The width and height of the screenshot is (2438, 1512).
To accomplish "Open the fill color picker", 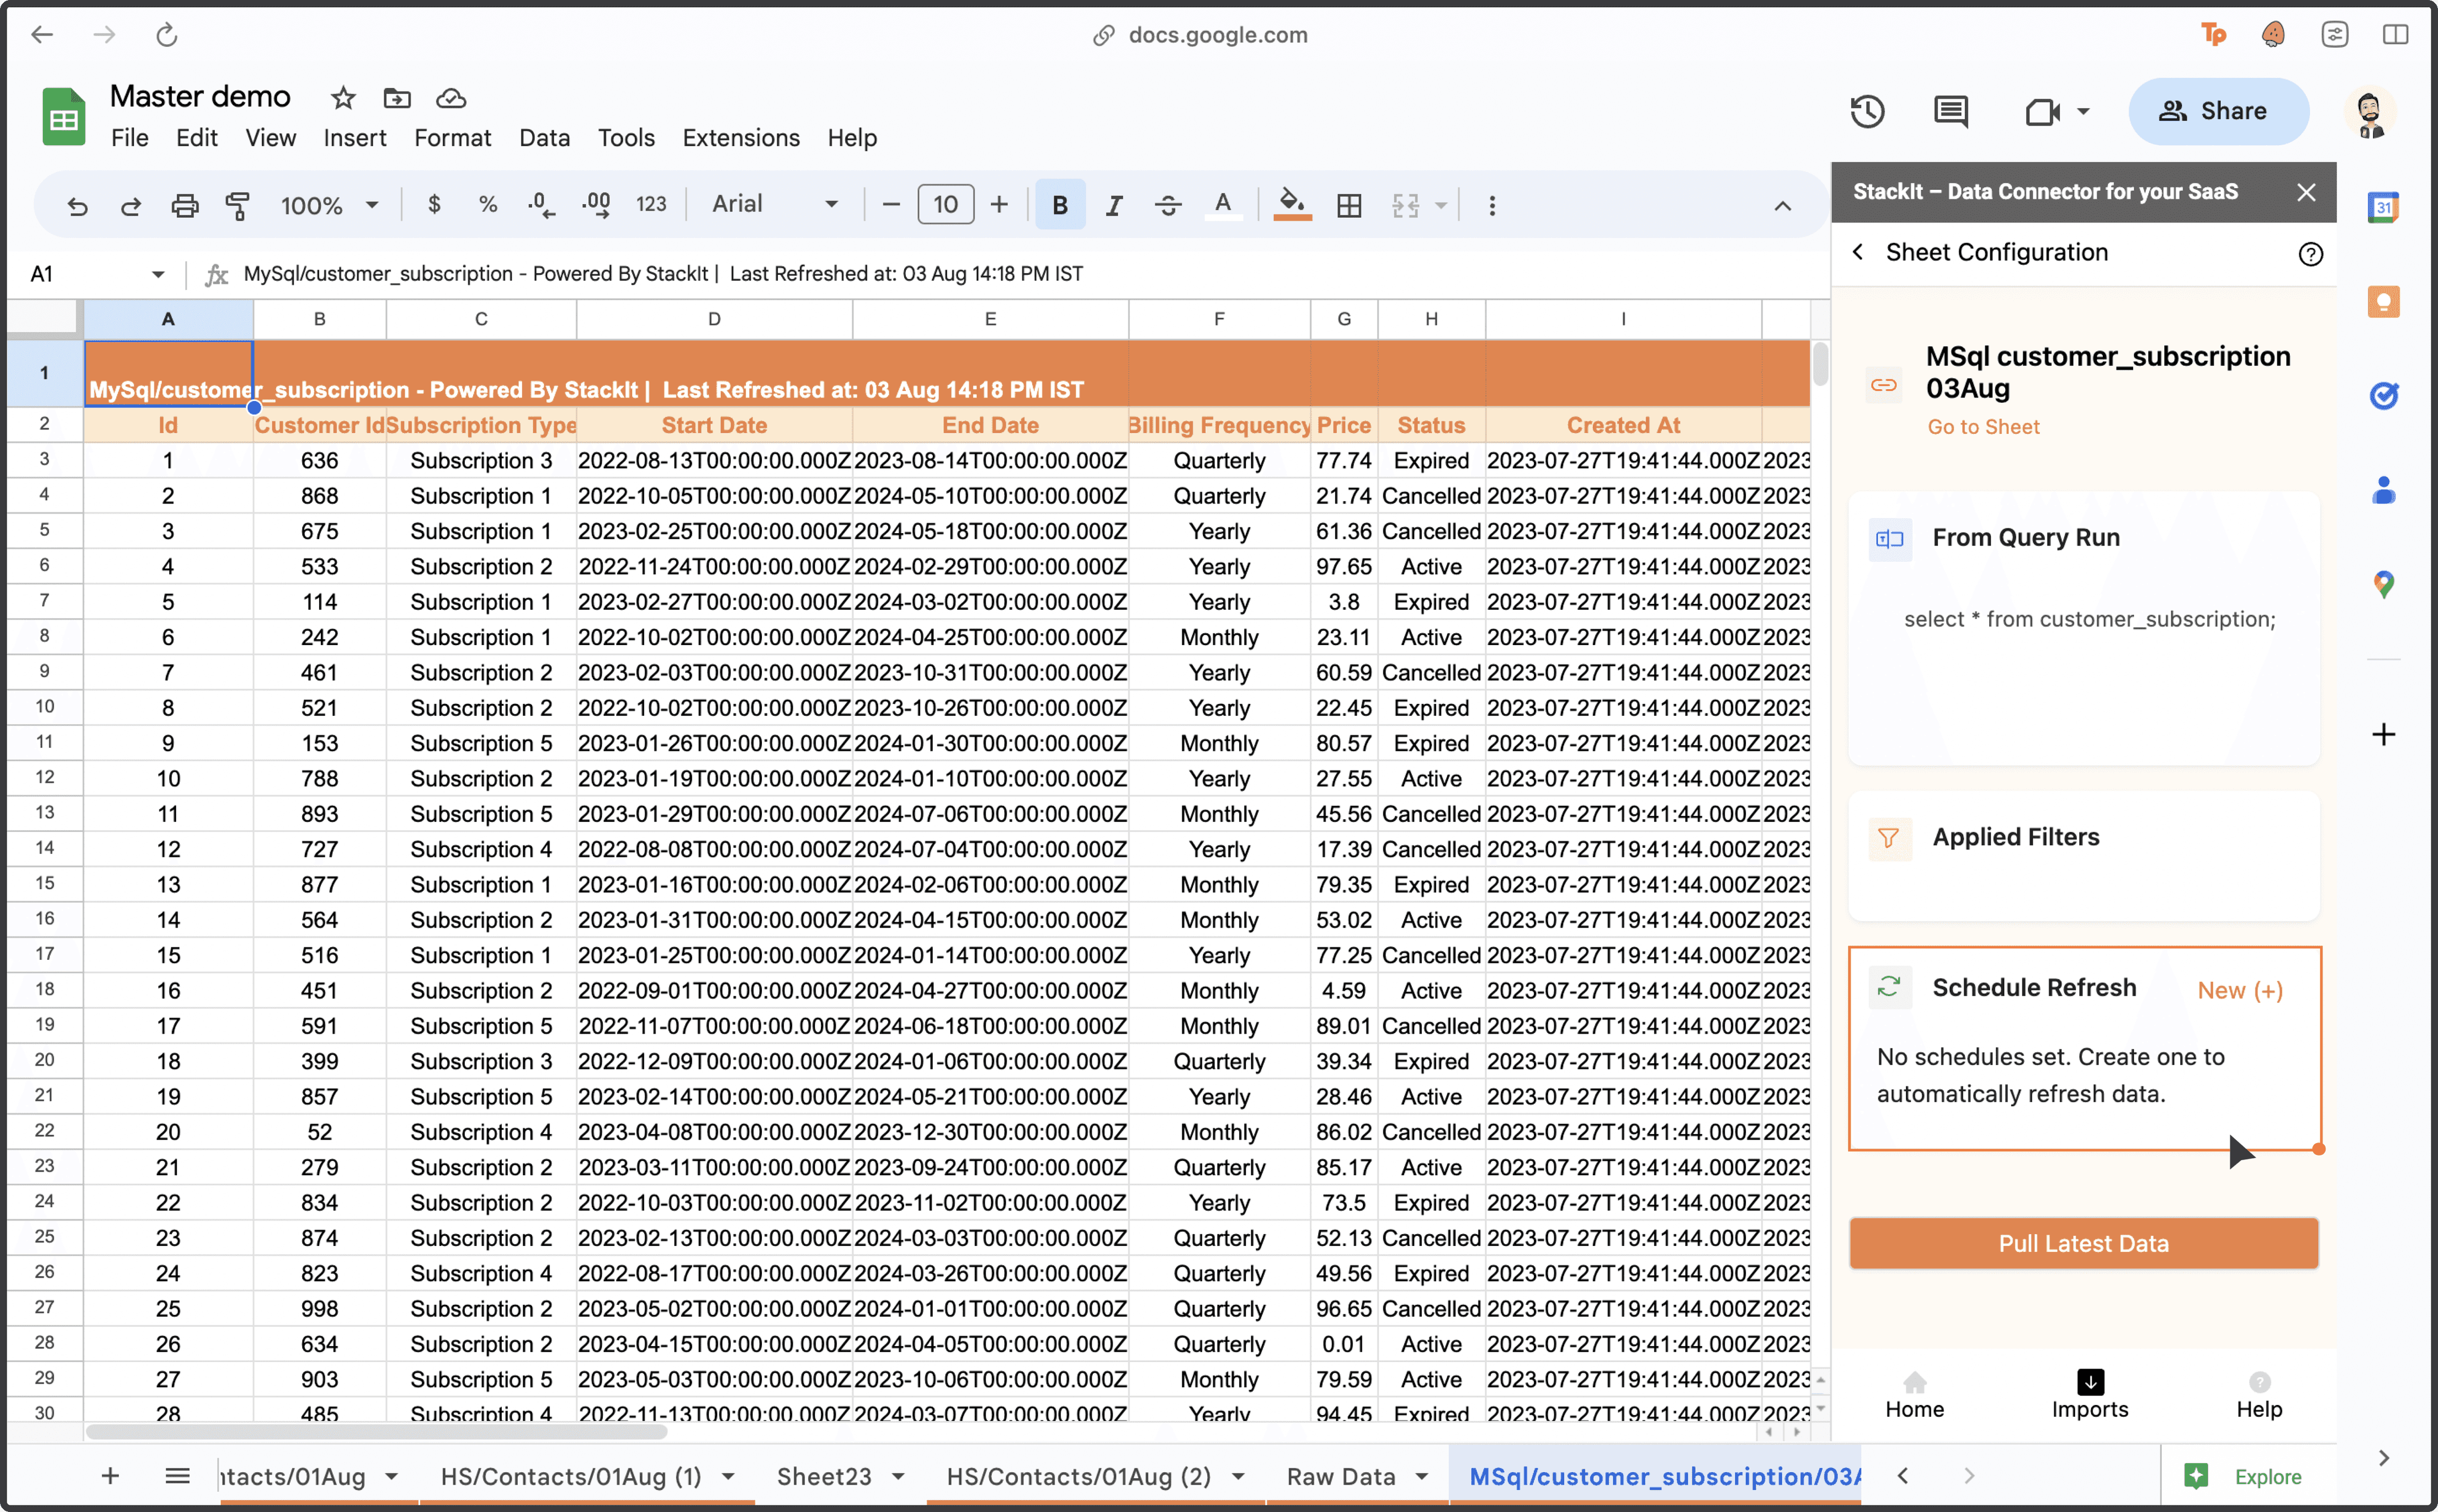I will (1291, 205).
